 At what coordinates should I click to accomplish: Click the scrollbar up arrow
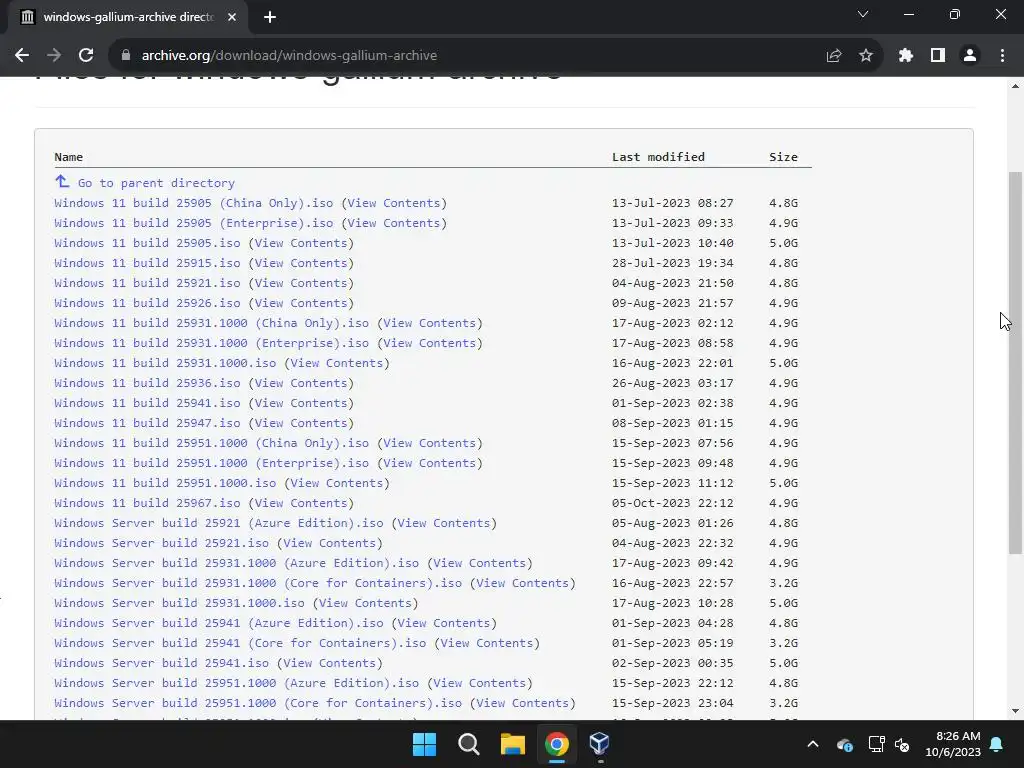coord(1015,86)
